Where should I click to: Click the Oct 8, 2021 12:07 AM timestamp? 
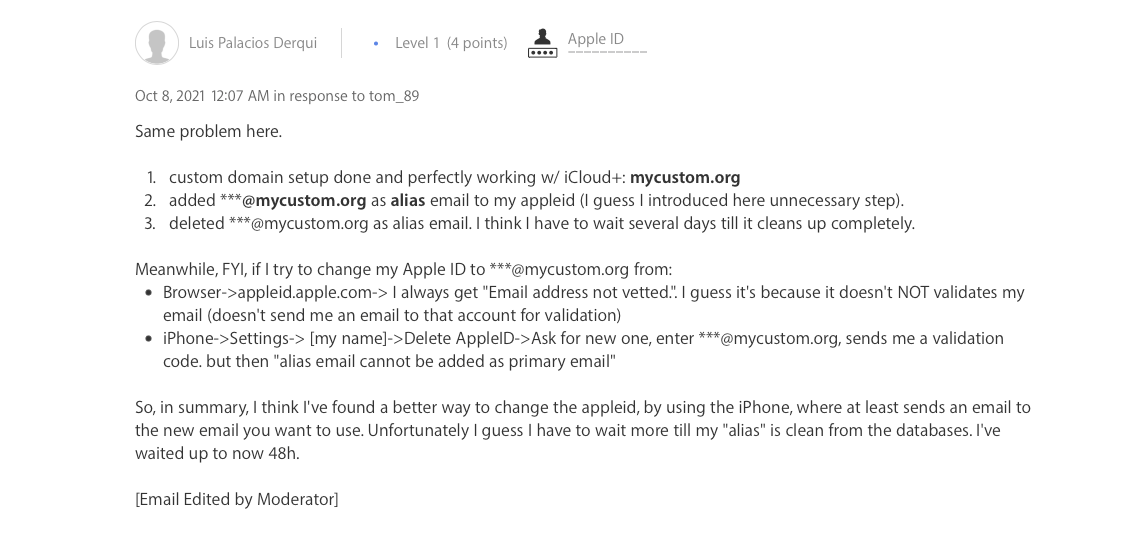pyautogui.click(x=202, y=96)
